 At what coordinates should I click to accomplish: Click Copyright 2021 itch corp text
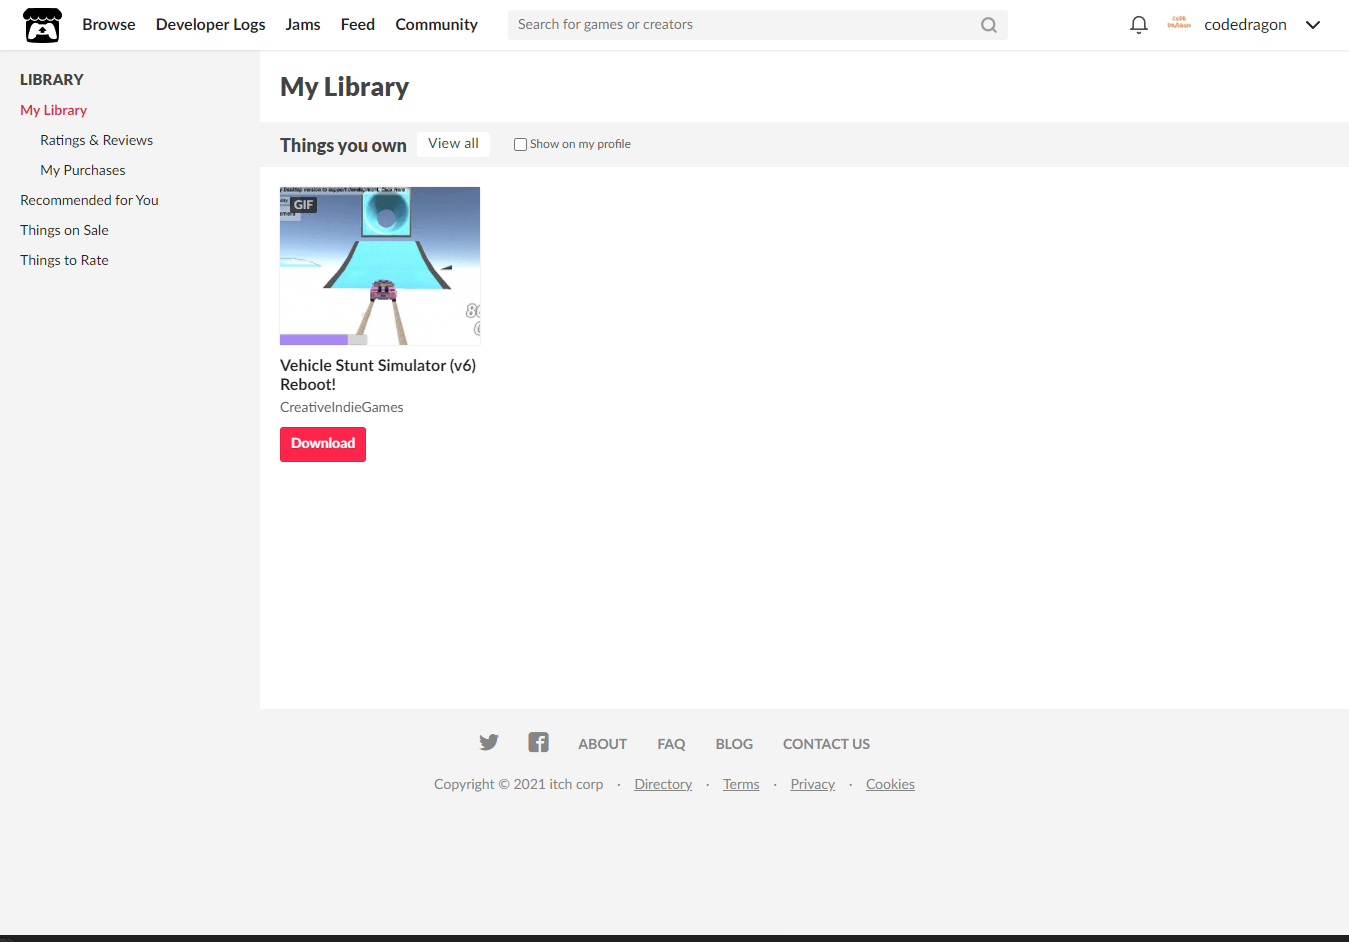pyautogui.click(x=519, y=784)
